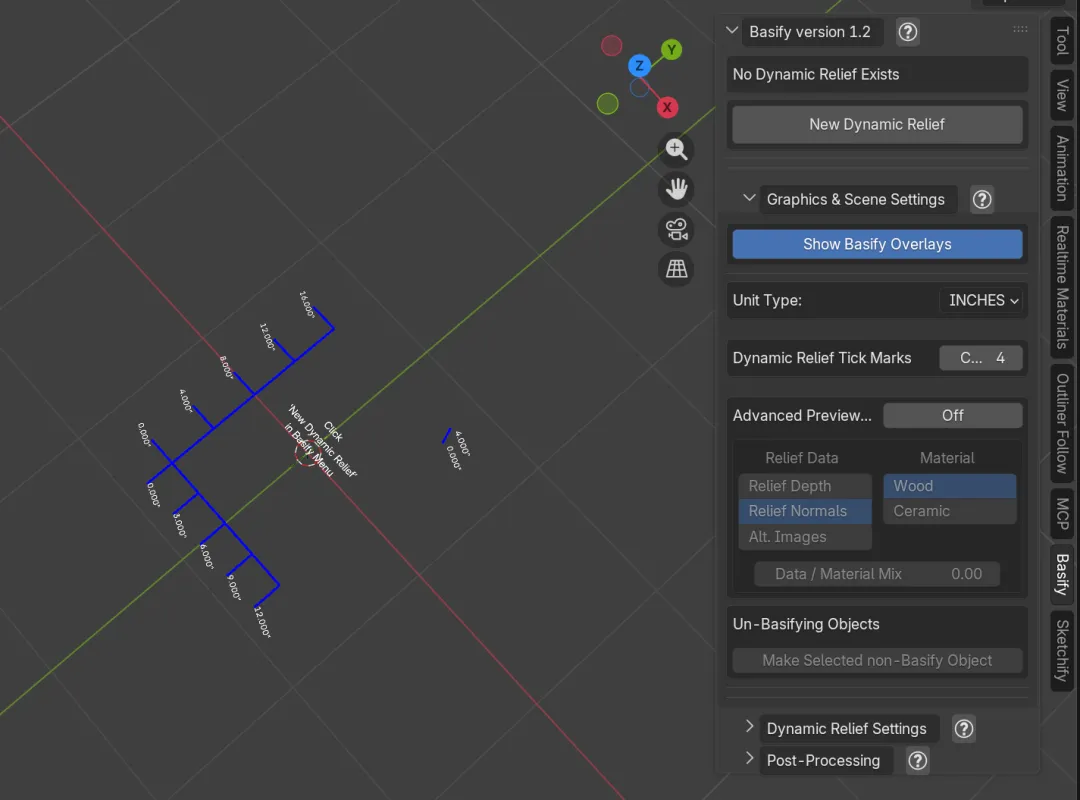The width and height of the screenshot is (1080, 800).
Task: Click the 16.000" ruler label in viewport
Action: coord(307,304)
